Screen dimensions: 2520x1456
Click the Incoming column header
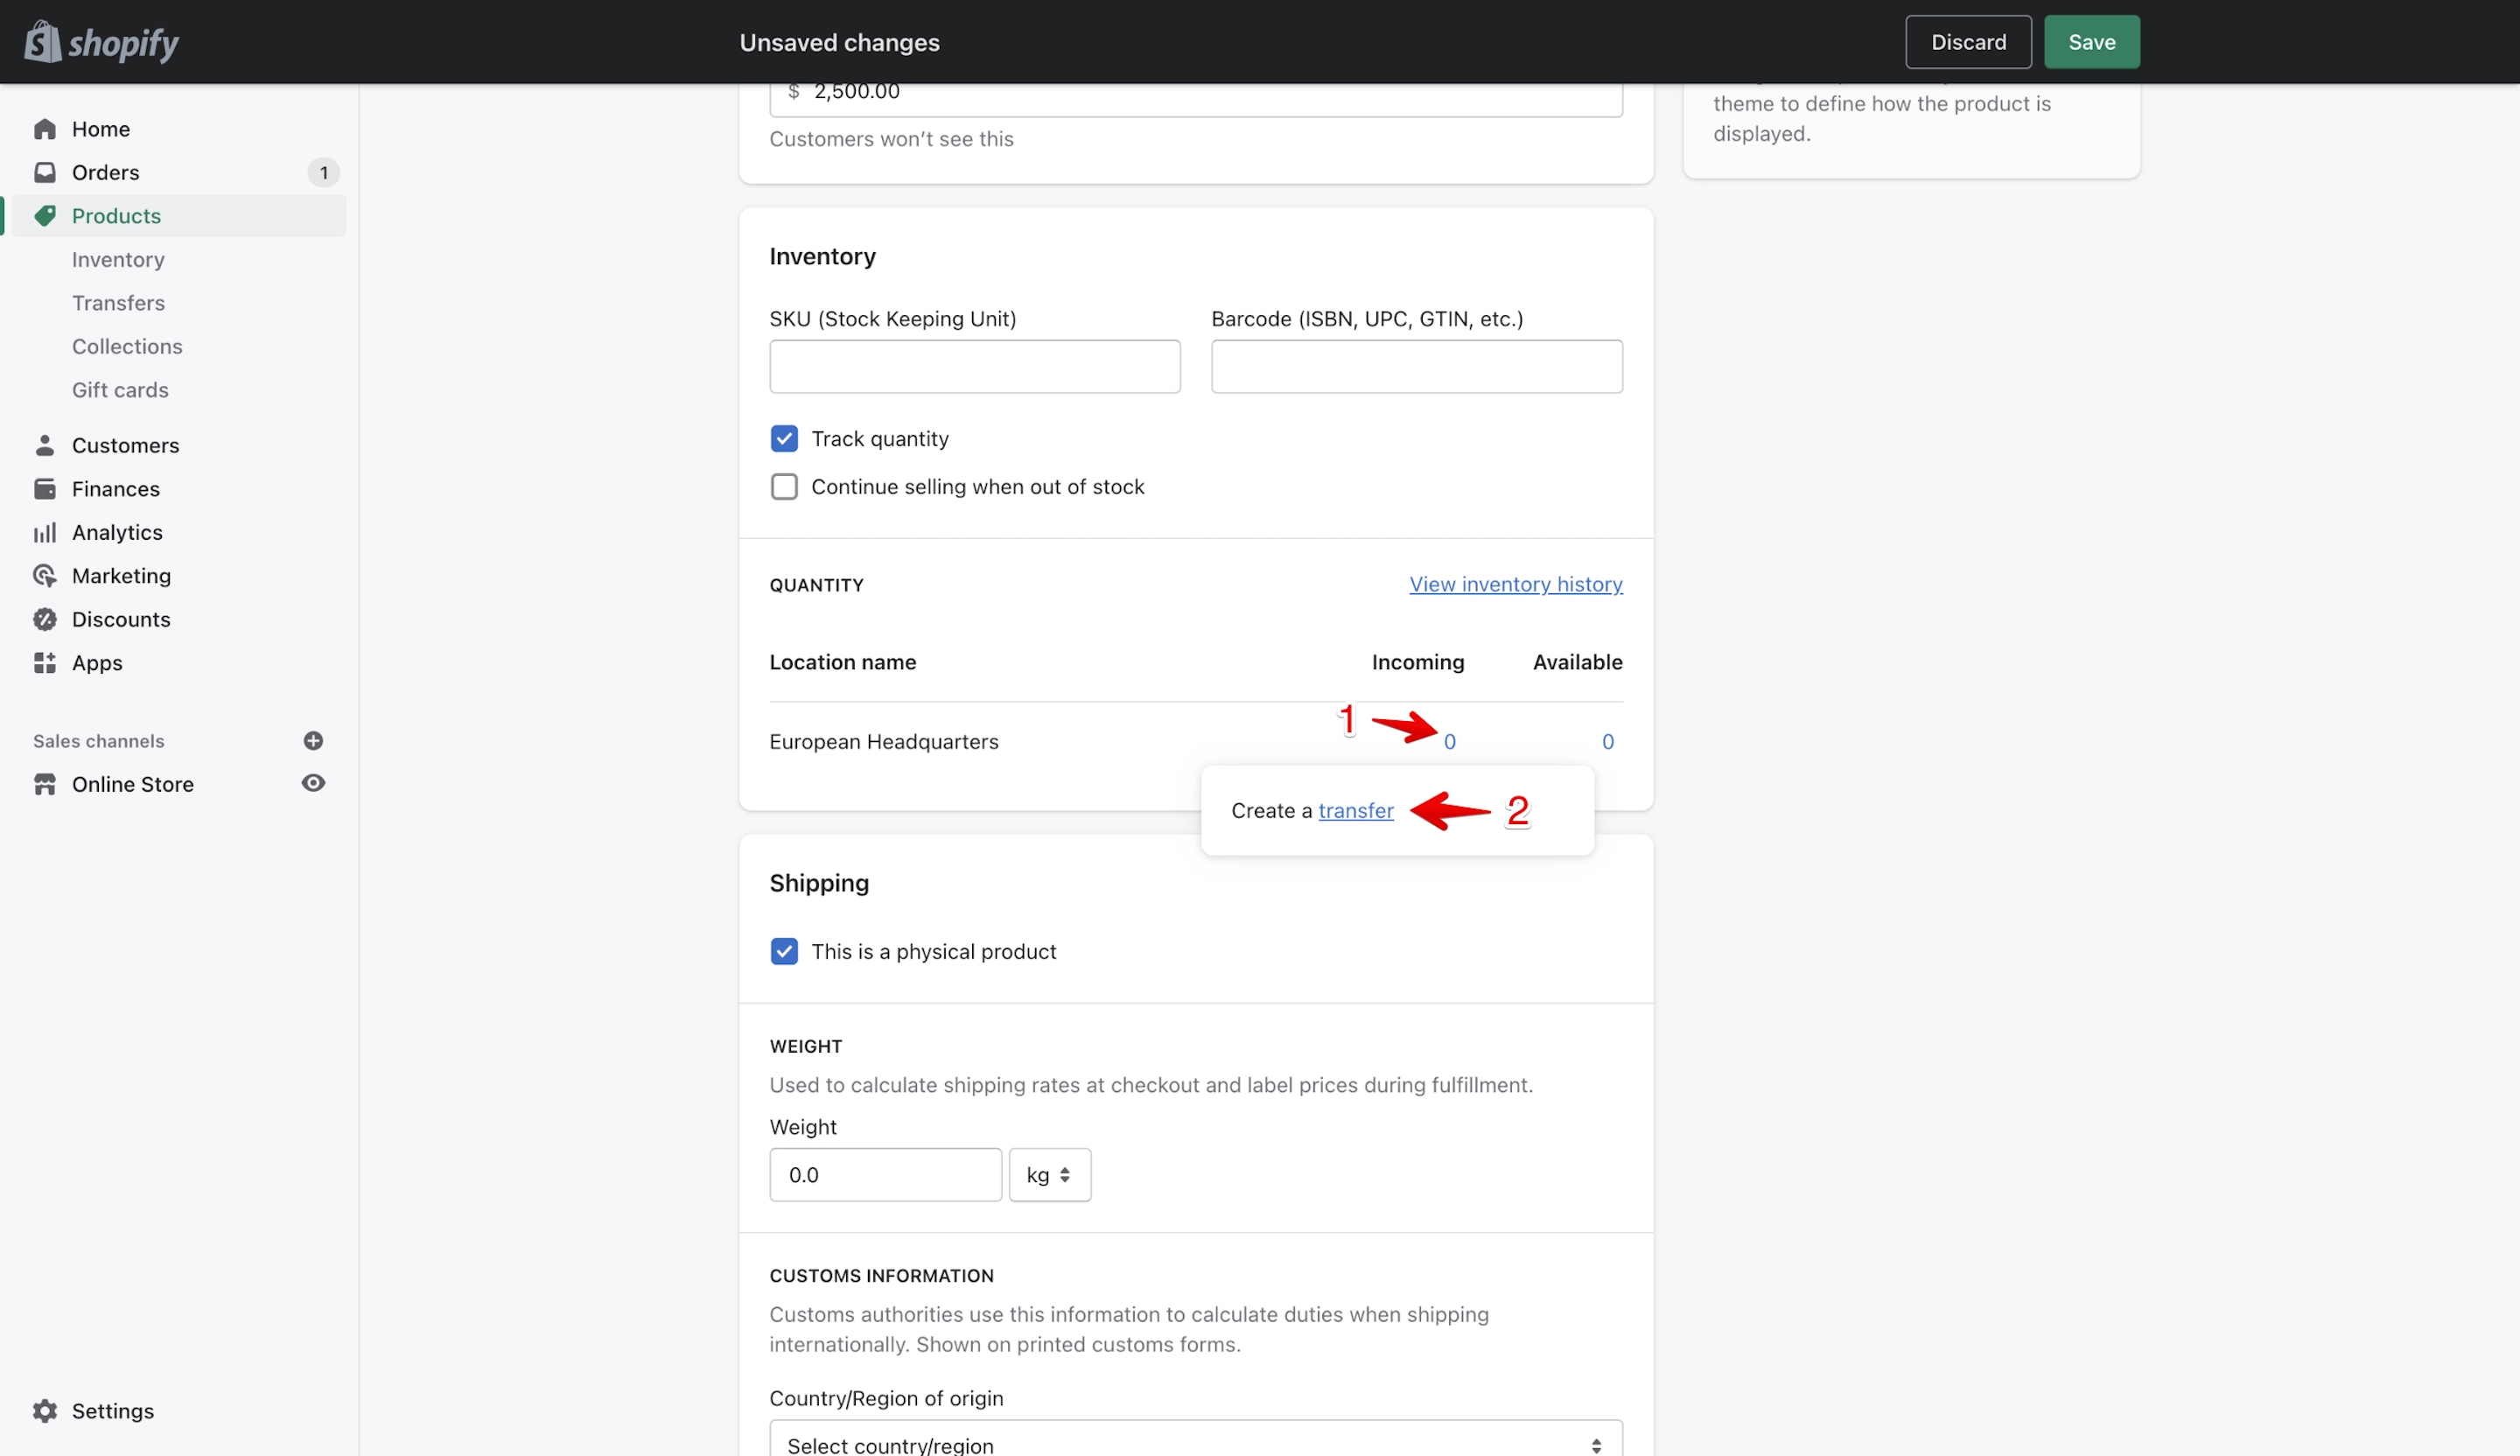tap(1417, 662)
